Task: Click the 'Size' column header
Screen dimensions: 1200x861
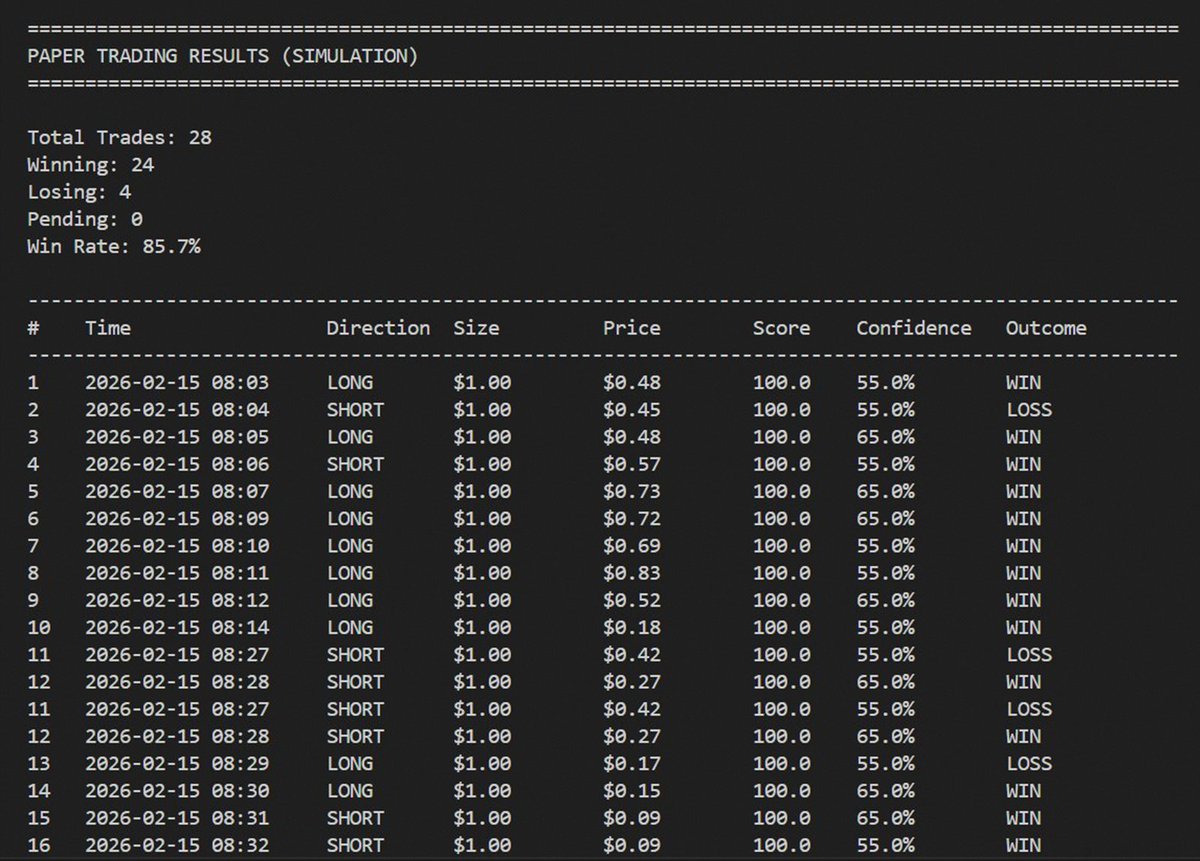Action: pos(476,328)
